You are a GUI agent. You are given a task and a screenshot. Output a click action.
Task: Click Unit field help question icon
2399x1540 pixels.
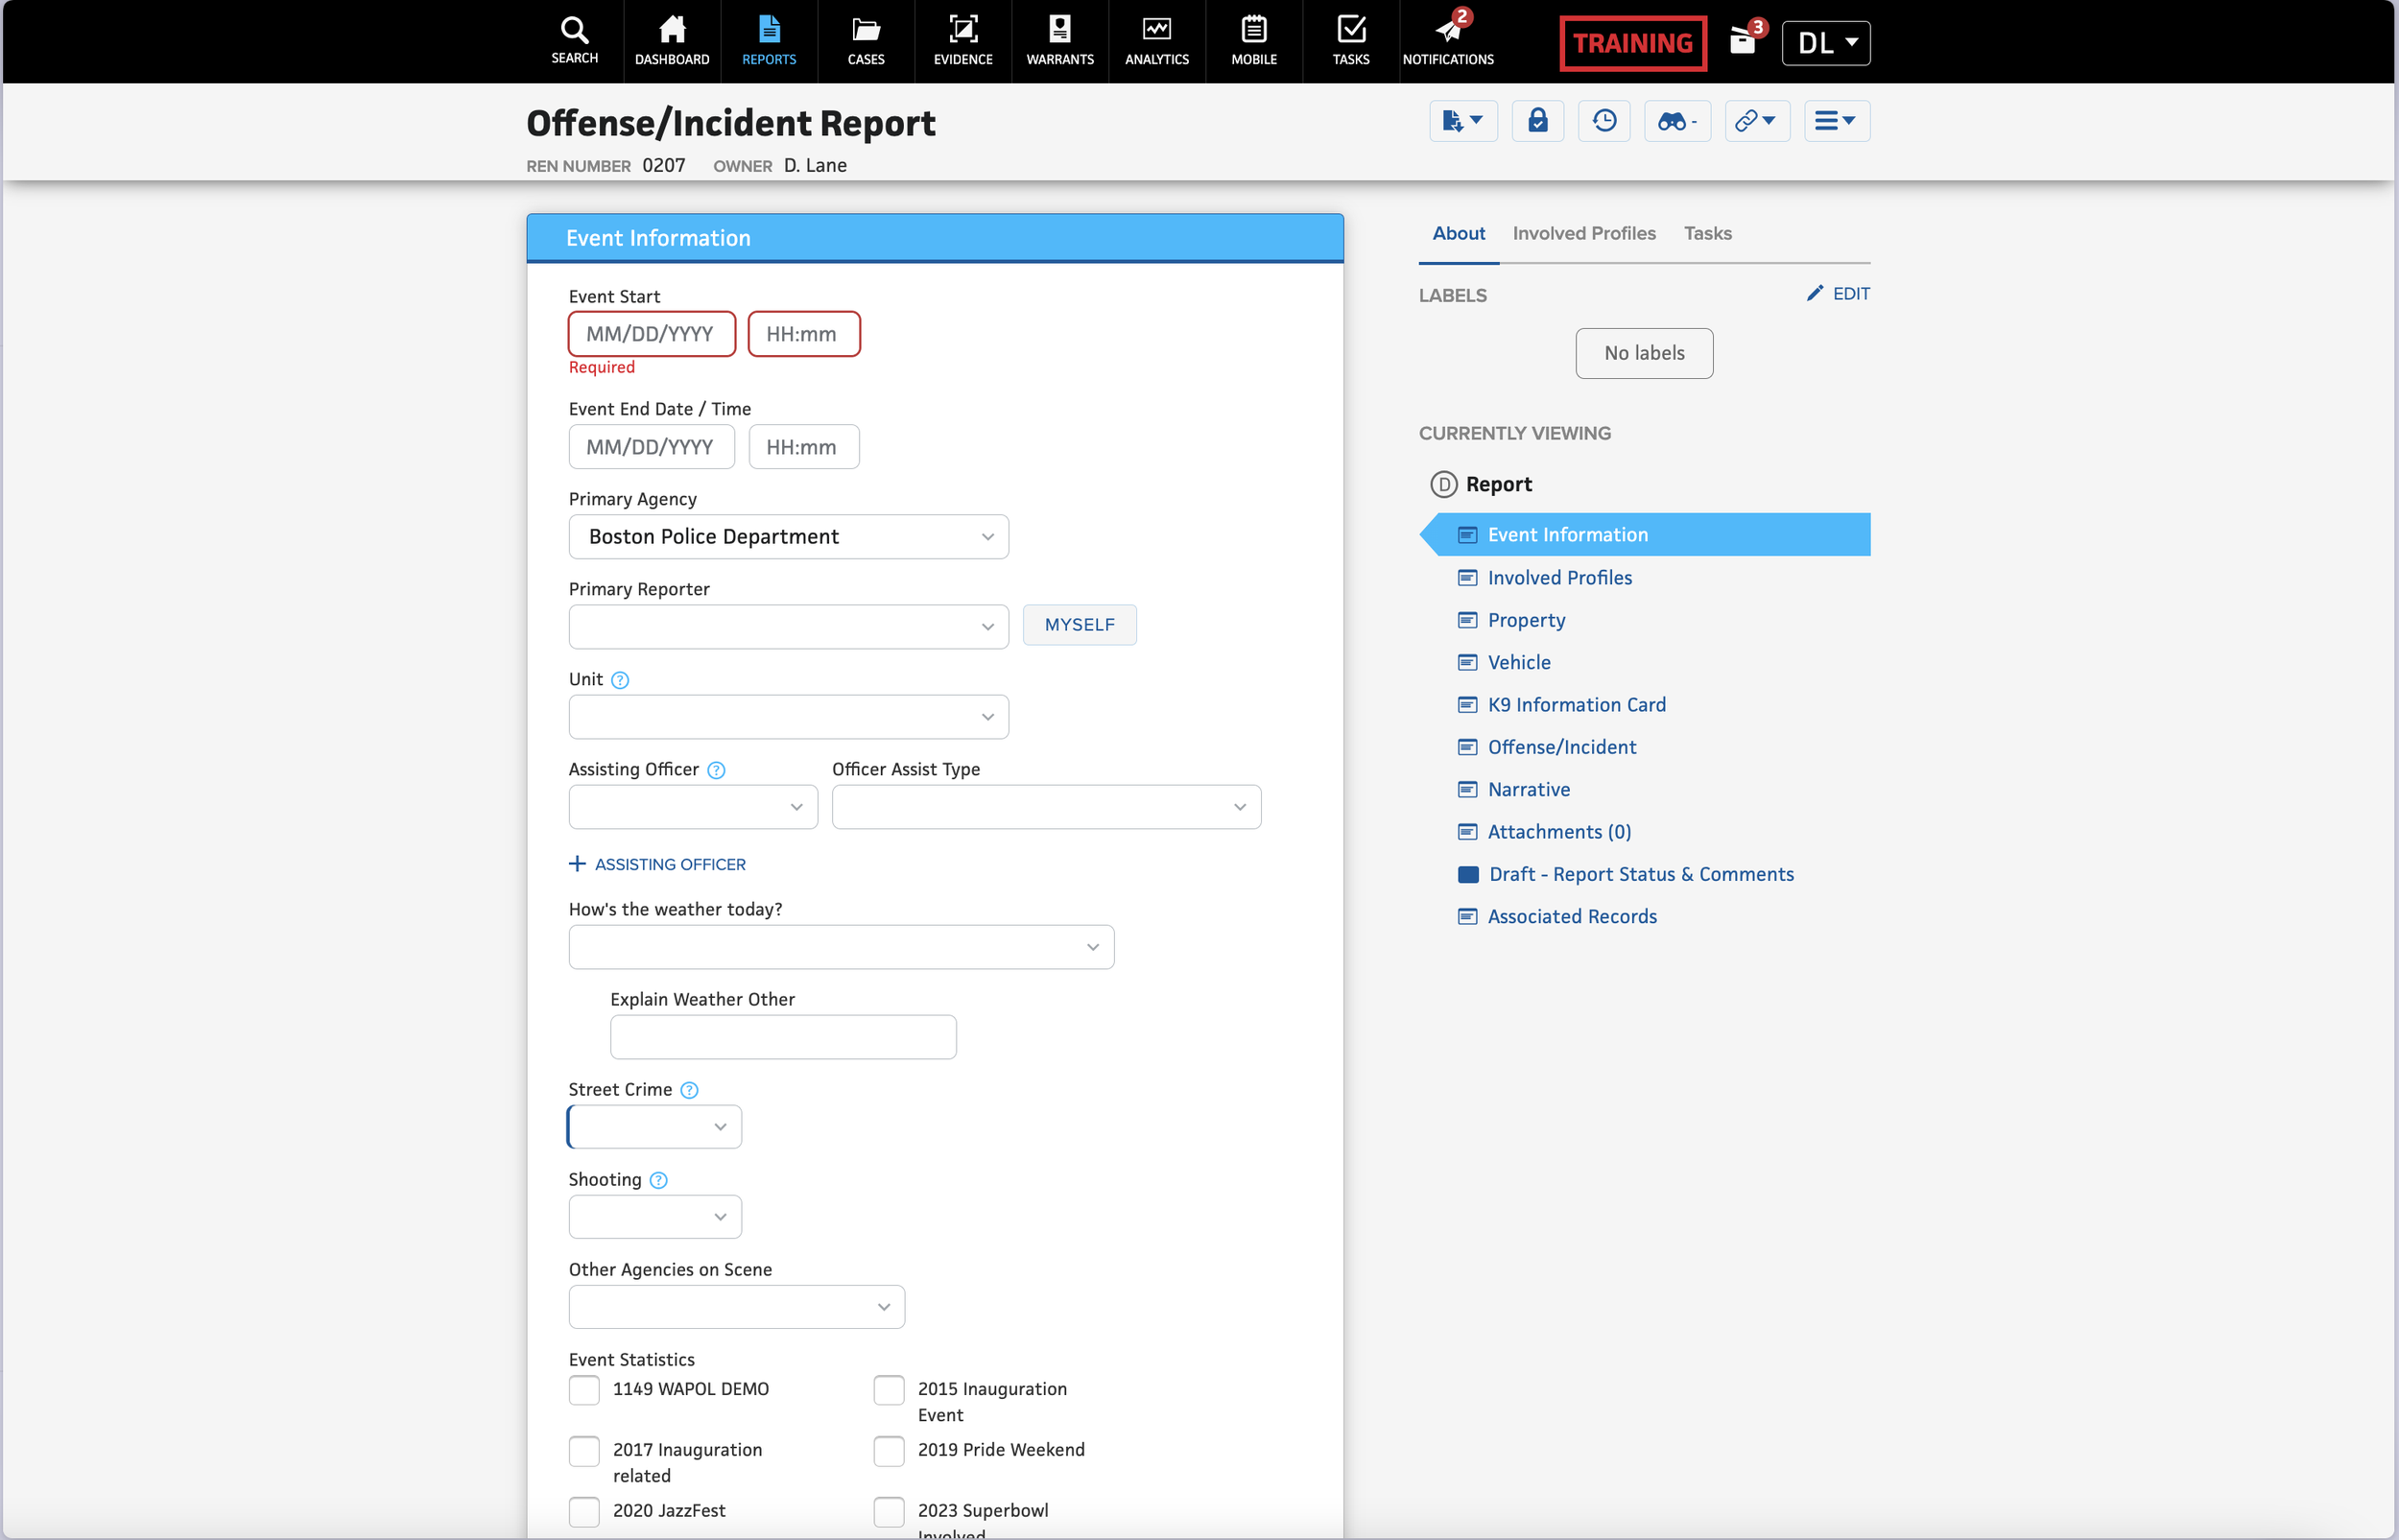pos(620,680)
